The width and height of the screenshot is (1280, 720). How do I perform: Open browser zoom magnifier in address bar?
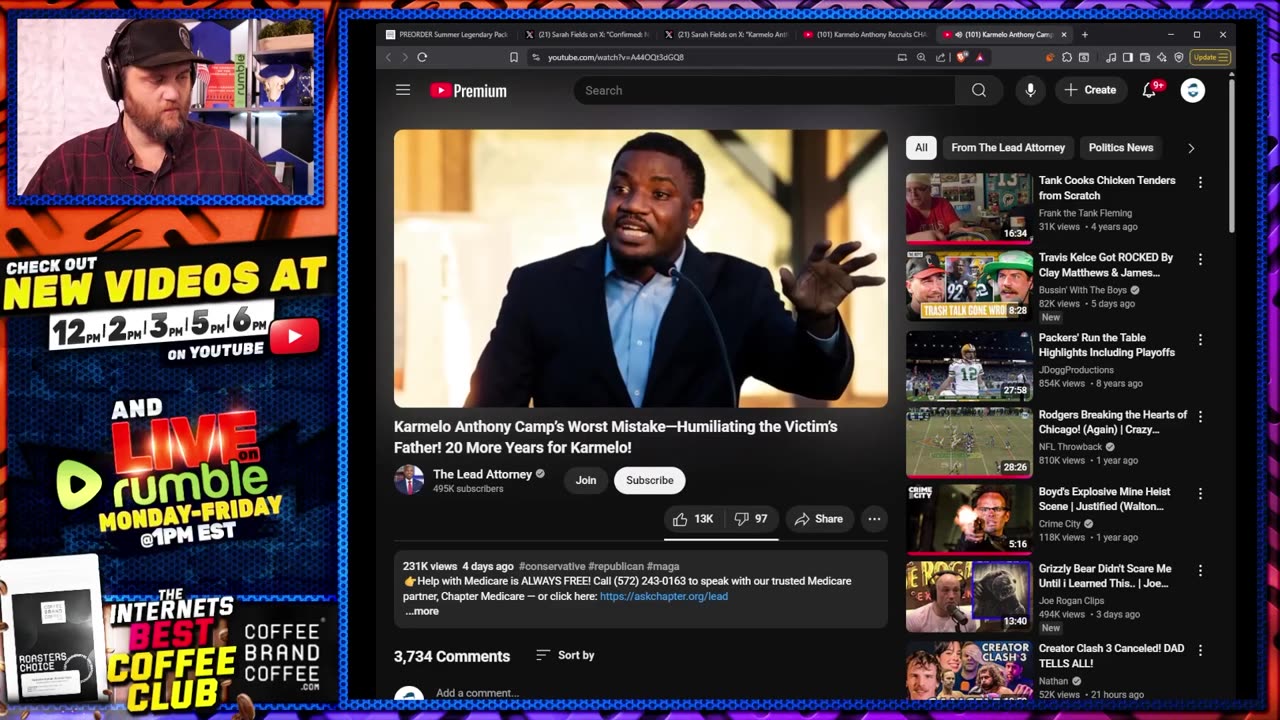click(921, 57)
